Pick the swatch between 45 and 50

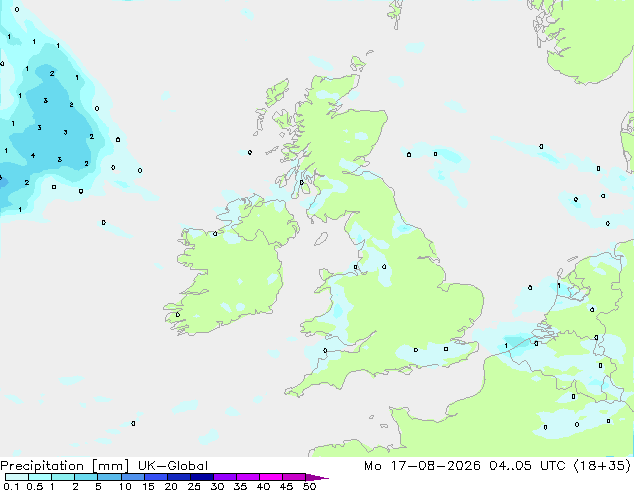(x=294, y=477)
